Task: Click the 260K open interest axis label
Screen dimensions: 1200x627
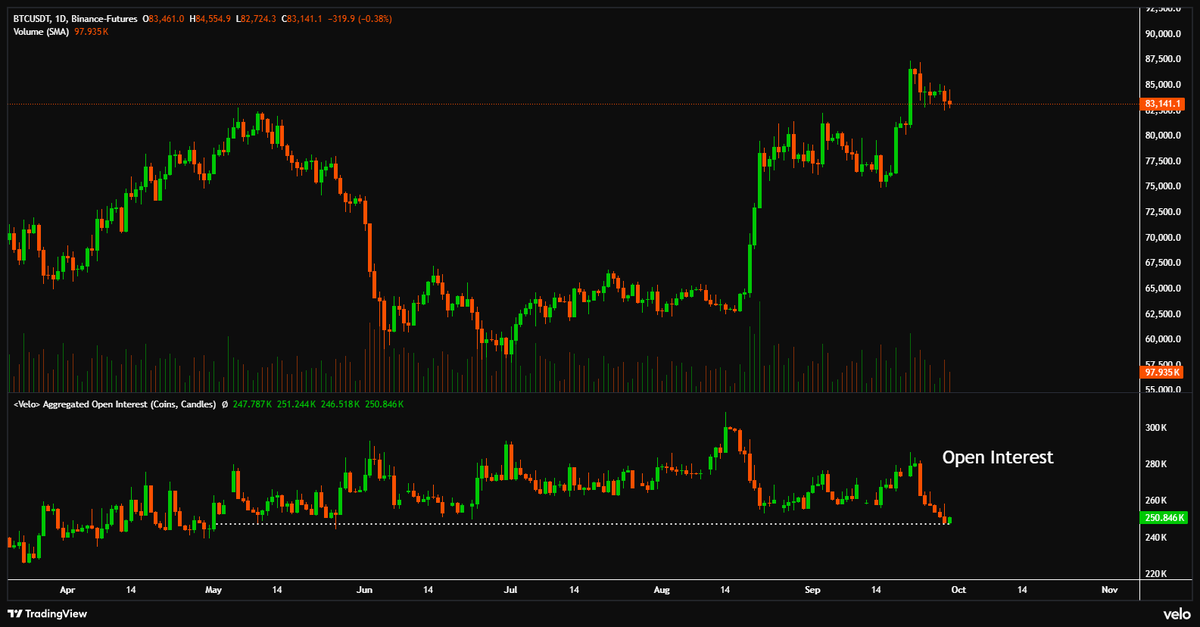Action: tap(1156, 501)
